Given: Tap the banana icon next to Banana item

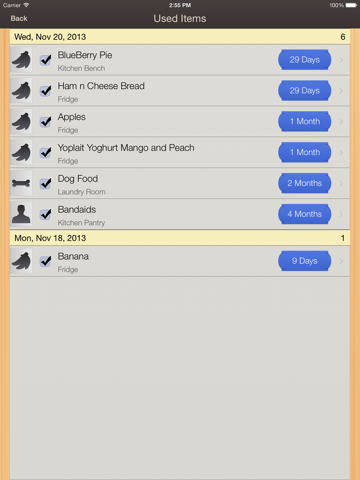Looking at the screenshot, I should [21, 261].
